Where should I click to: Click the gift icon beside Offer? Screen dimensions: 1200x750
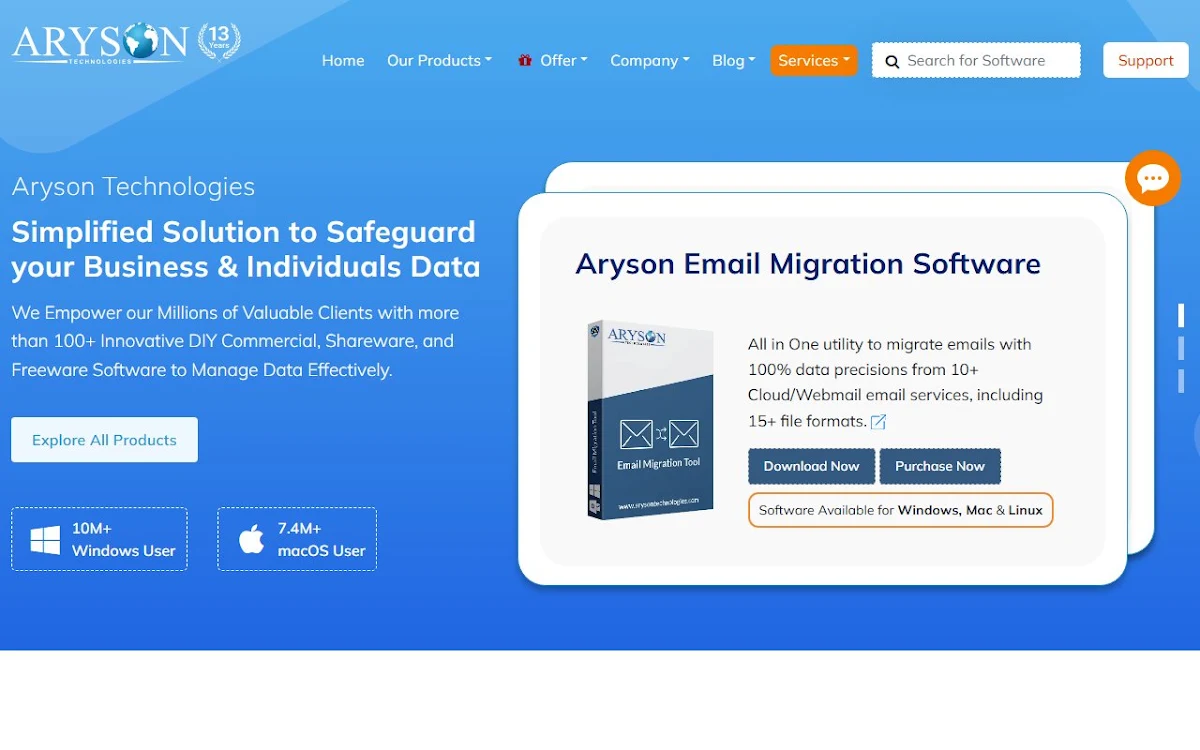[525, 60]
